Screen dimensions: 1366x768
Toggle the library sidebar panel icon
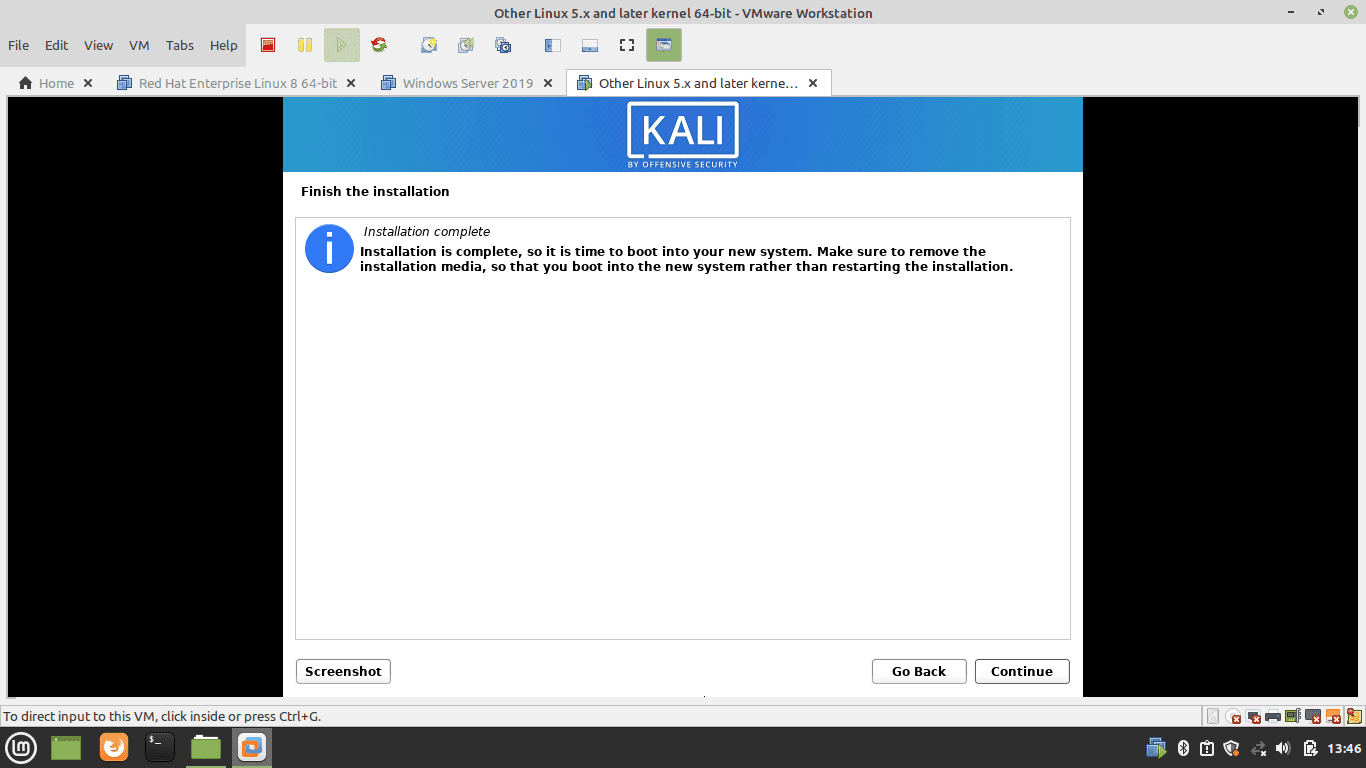[553, 45]
